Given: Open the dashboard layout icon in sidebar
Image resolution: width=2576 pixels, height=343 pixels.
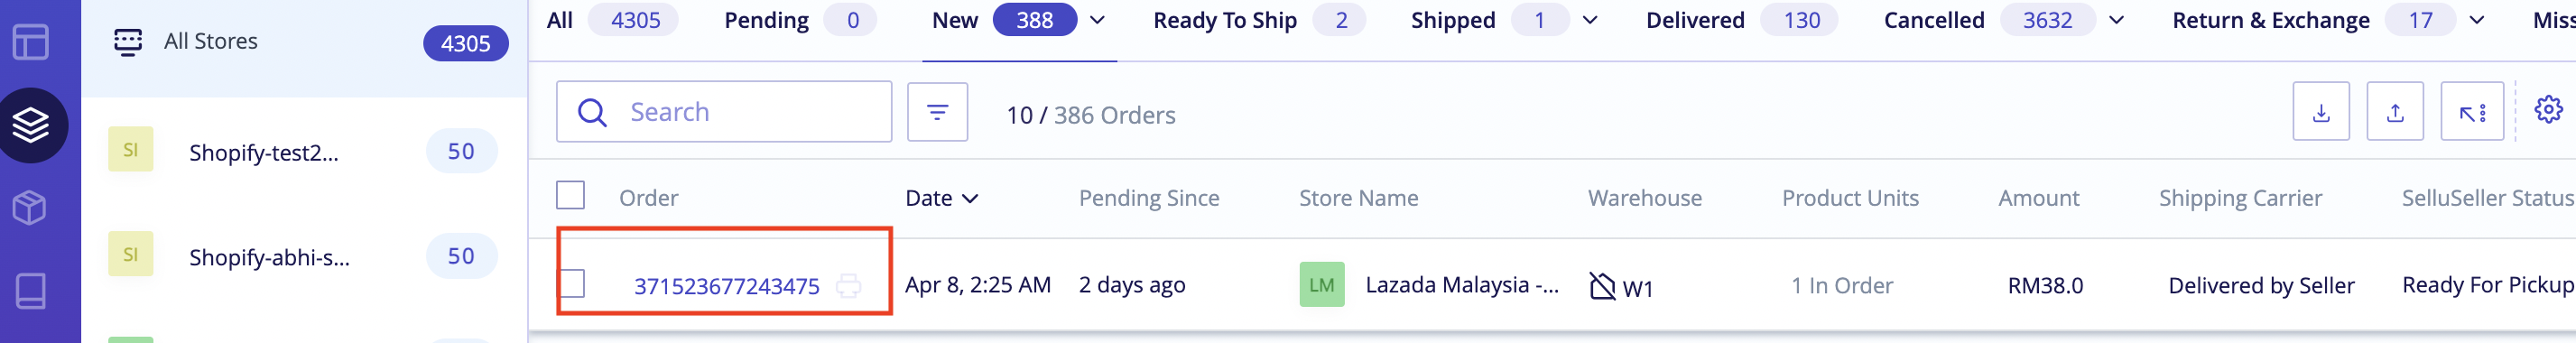Looking at the screenshot, I should [x=31, y=42].
